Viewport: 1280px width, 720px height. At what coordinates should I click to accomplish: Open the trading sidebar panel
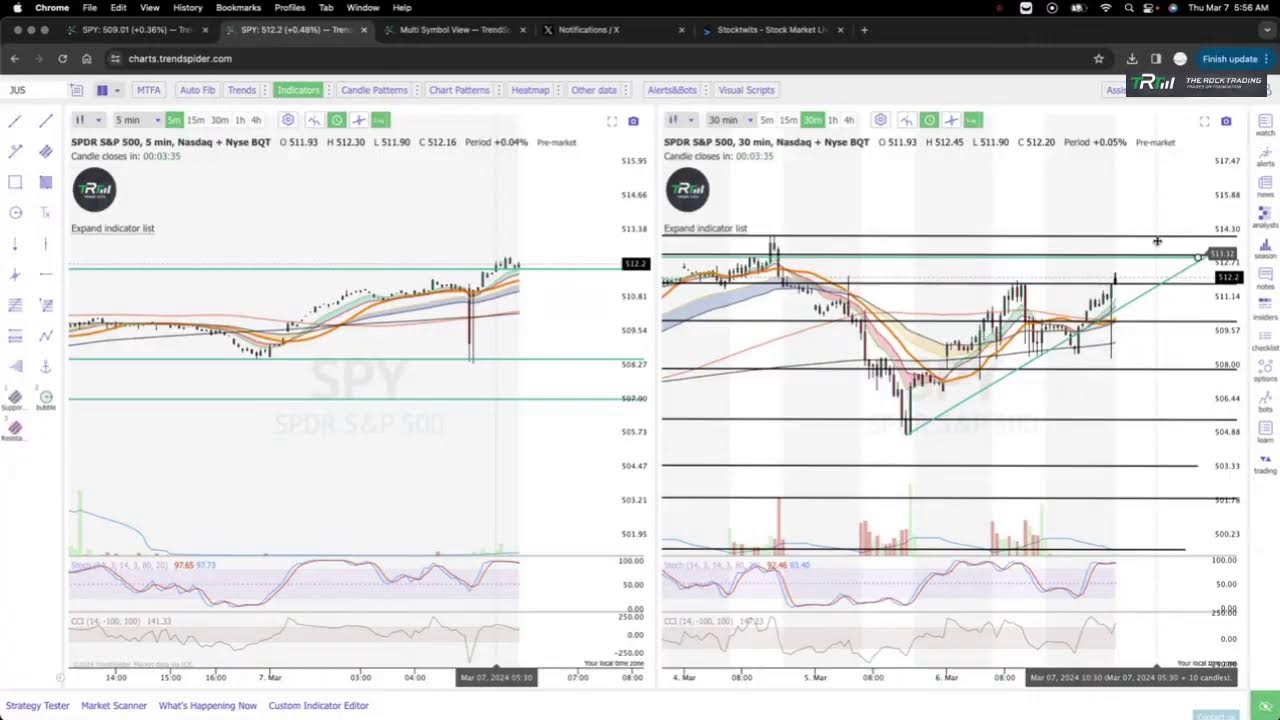[1265, 463]
